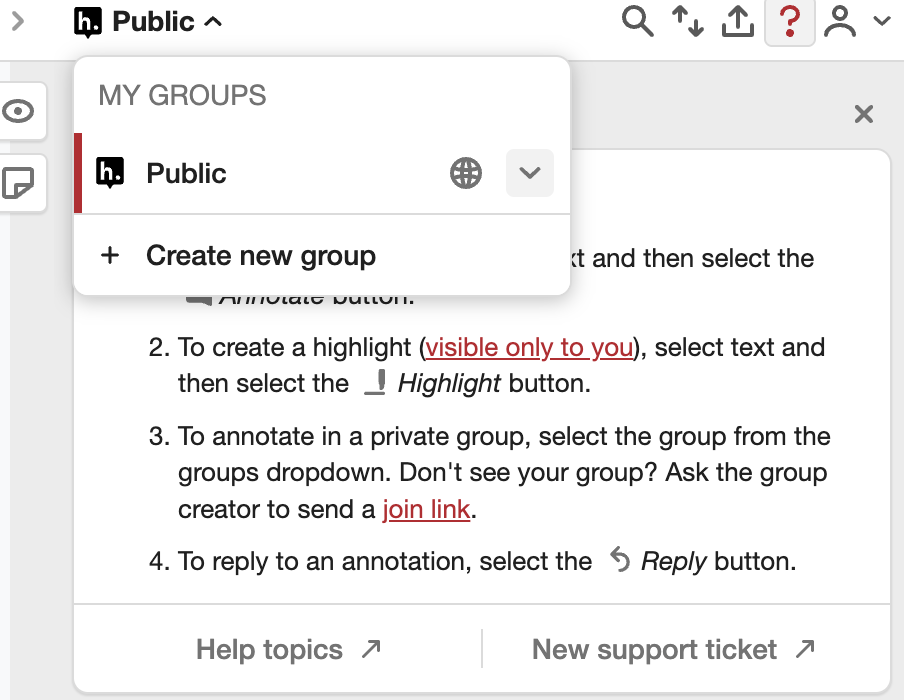Open the red Help panel icon
The height and width of the screenshot is (700, 904).
click(x=789, y=21)
